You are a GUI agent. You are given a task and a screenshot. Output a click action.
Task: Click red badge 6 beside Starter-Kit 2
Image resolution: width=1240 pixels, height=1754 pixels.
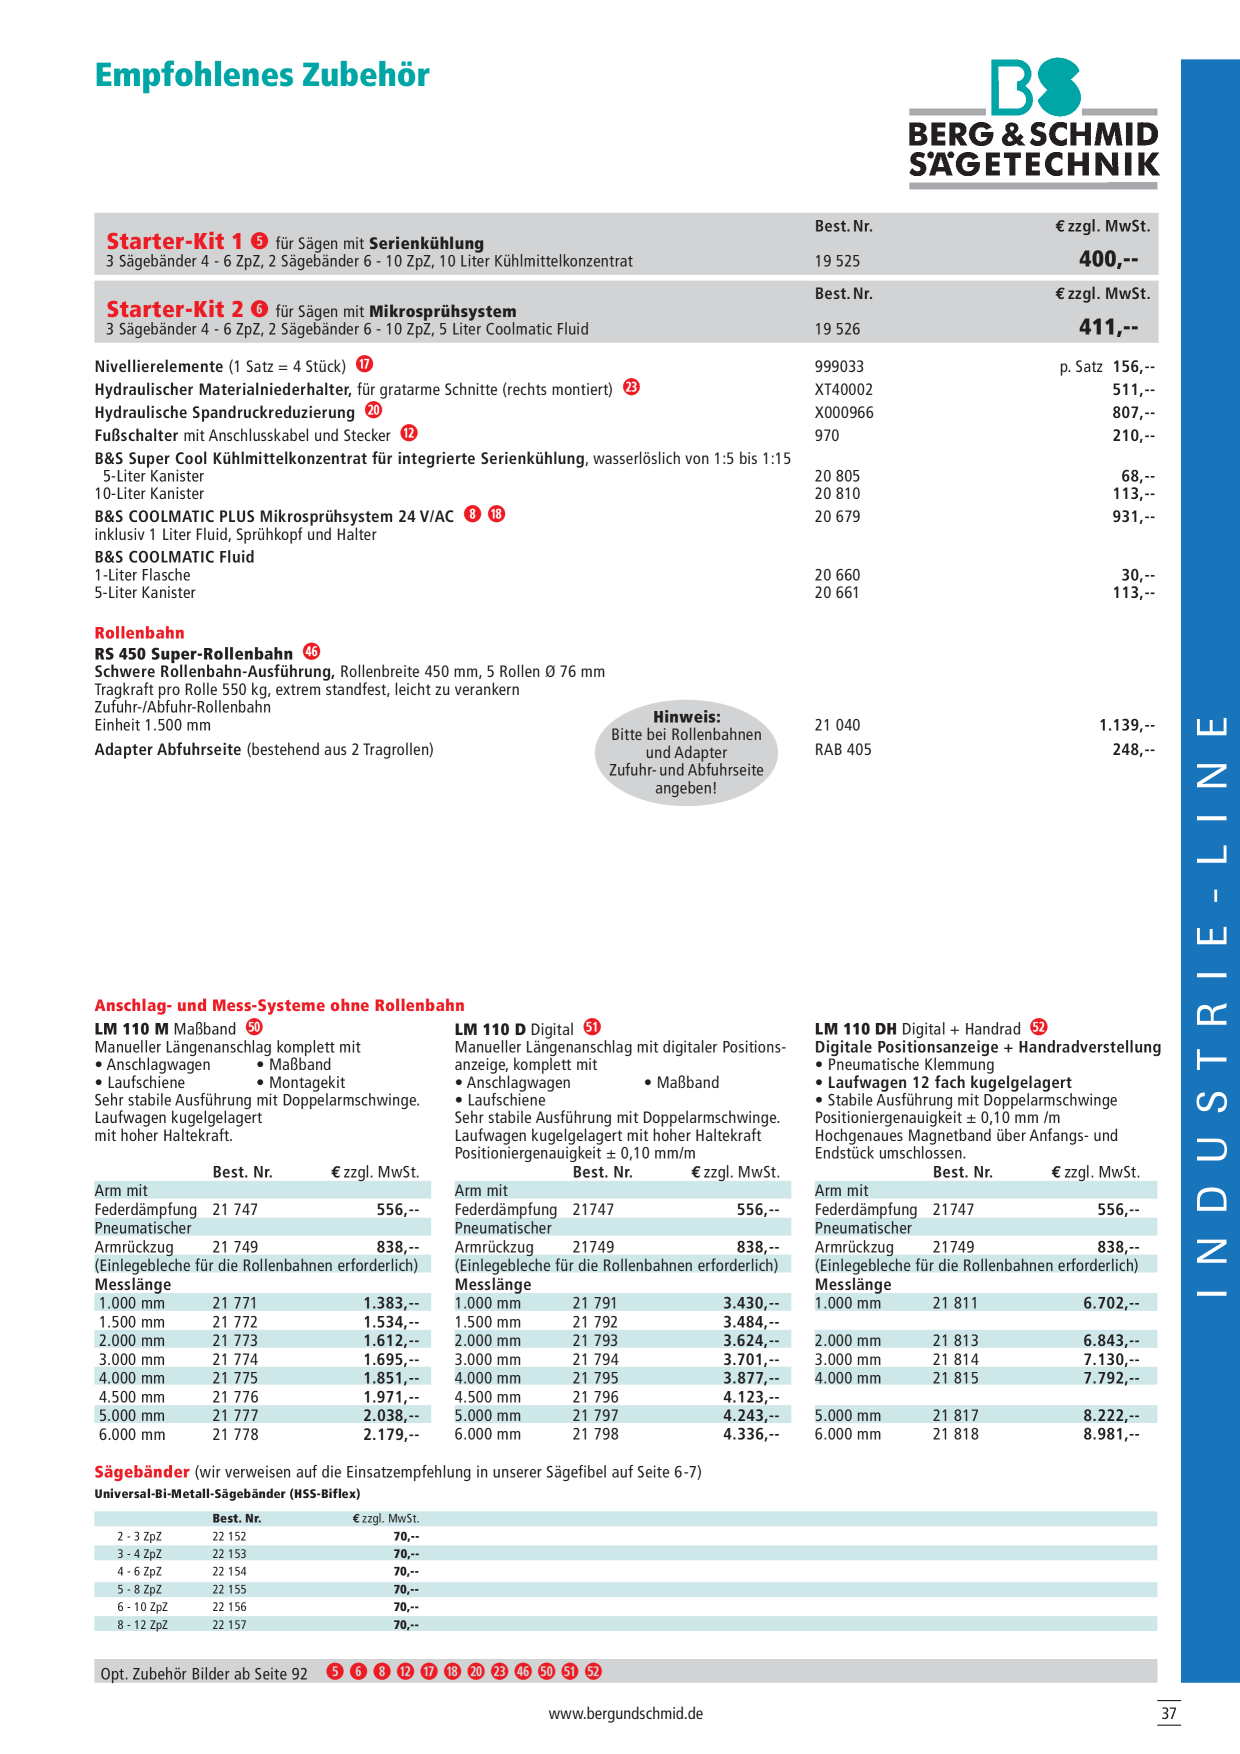point(259,308)
